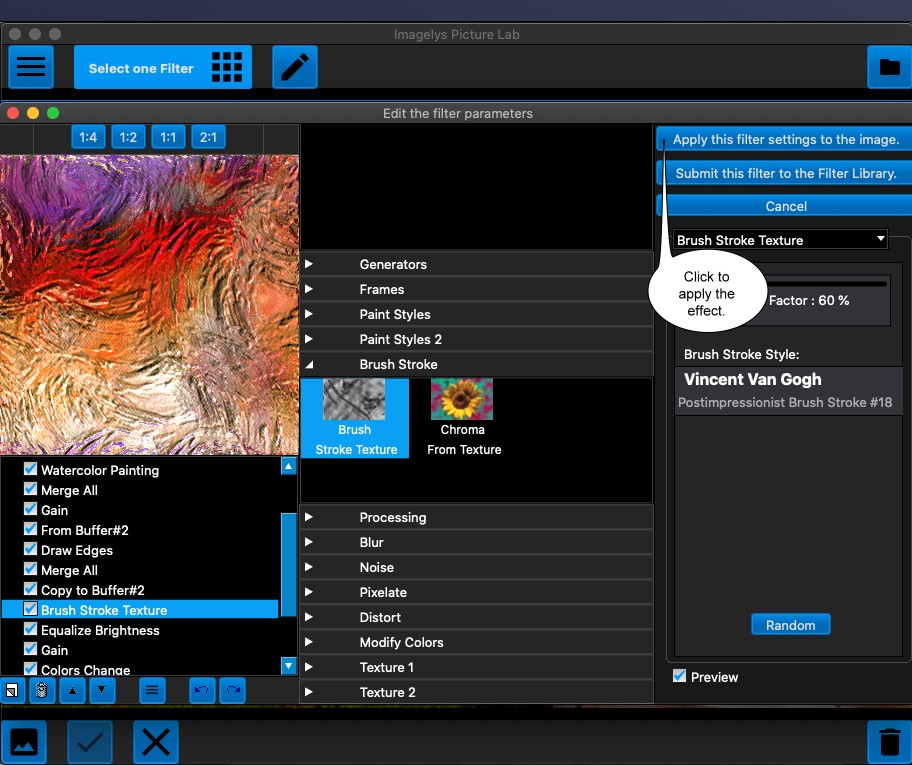
Task: Toggle the Draw Edges checkbox
Action: click(30, 549)
